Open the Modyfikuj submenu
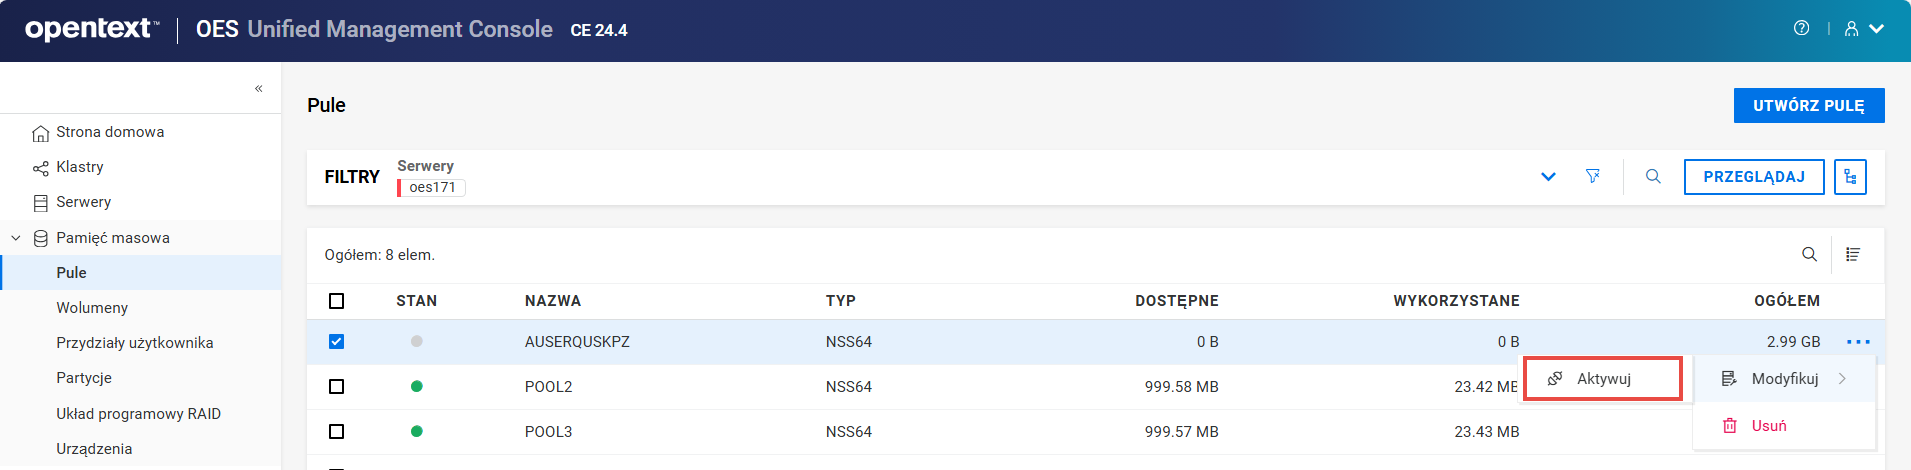Viewport: 1911px width, 470px height. [x=1784, y=379]
